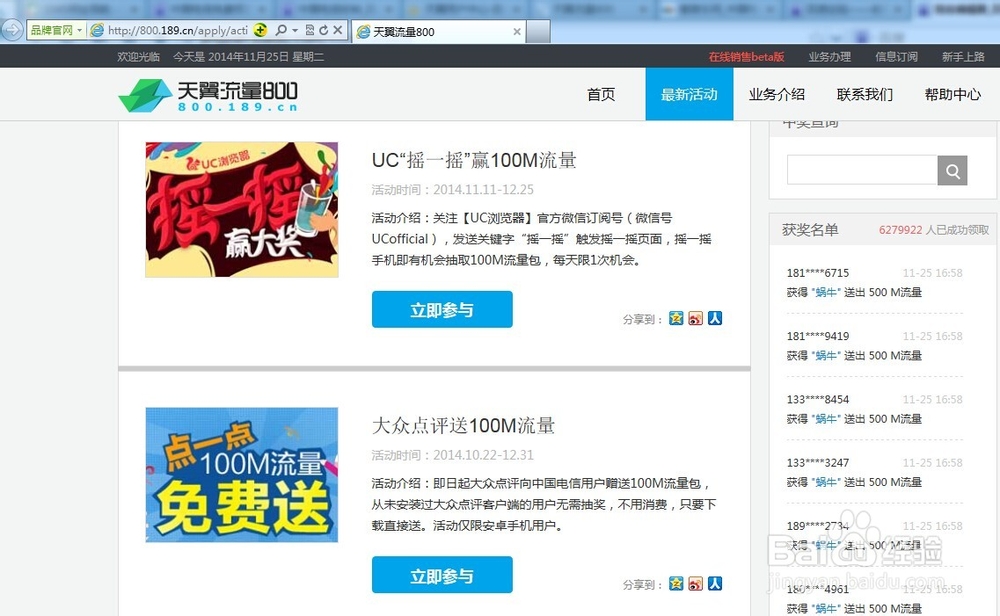Switch to the 帮助中心 menu item
This screenshot has height=616, width=1000.
(x=952, y=94)
